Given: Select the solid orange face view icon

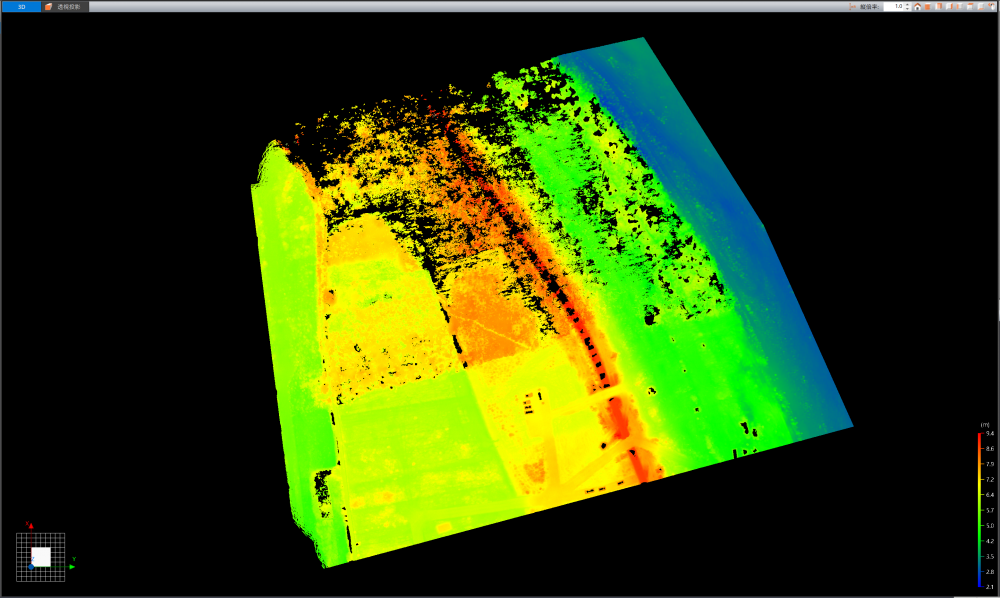Looking at the screenshot, I should point(928,6).
